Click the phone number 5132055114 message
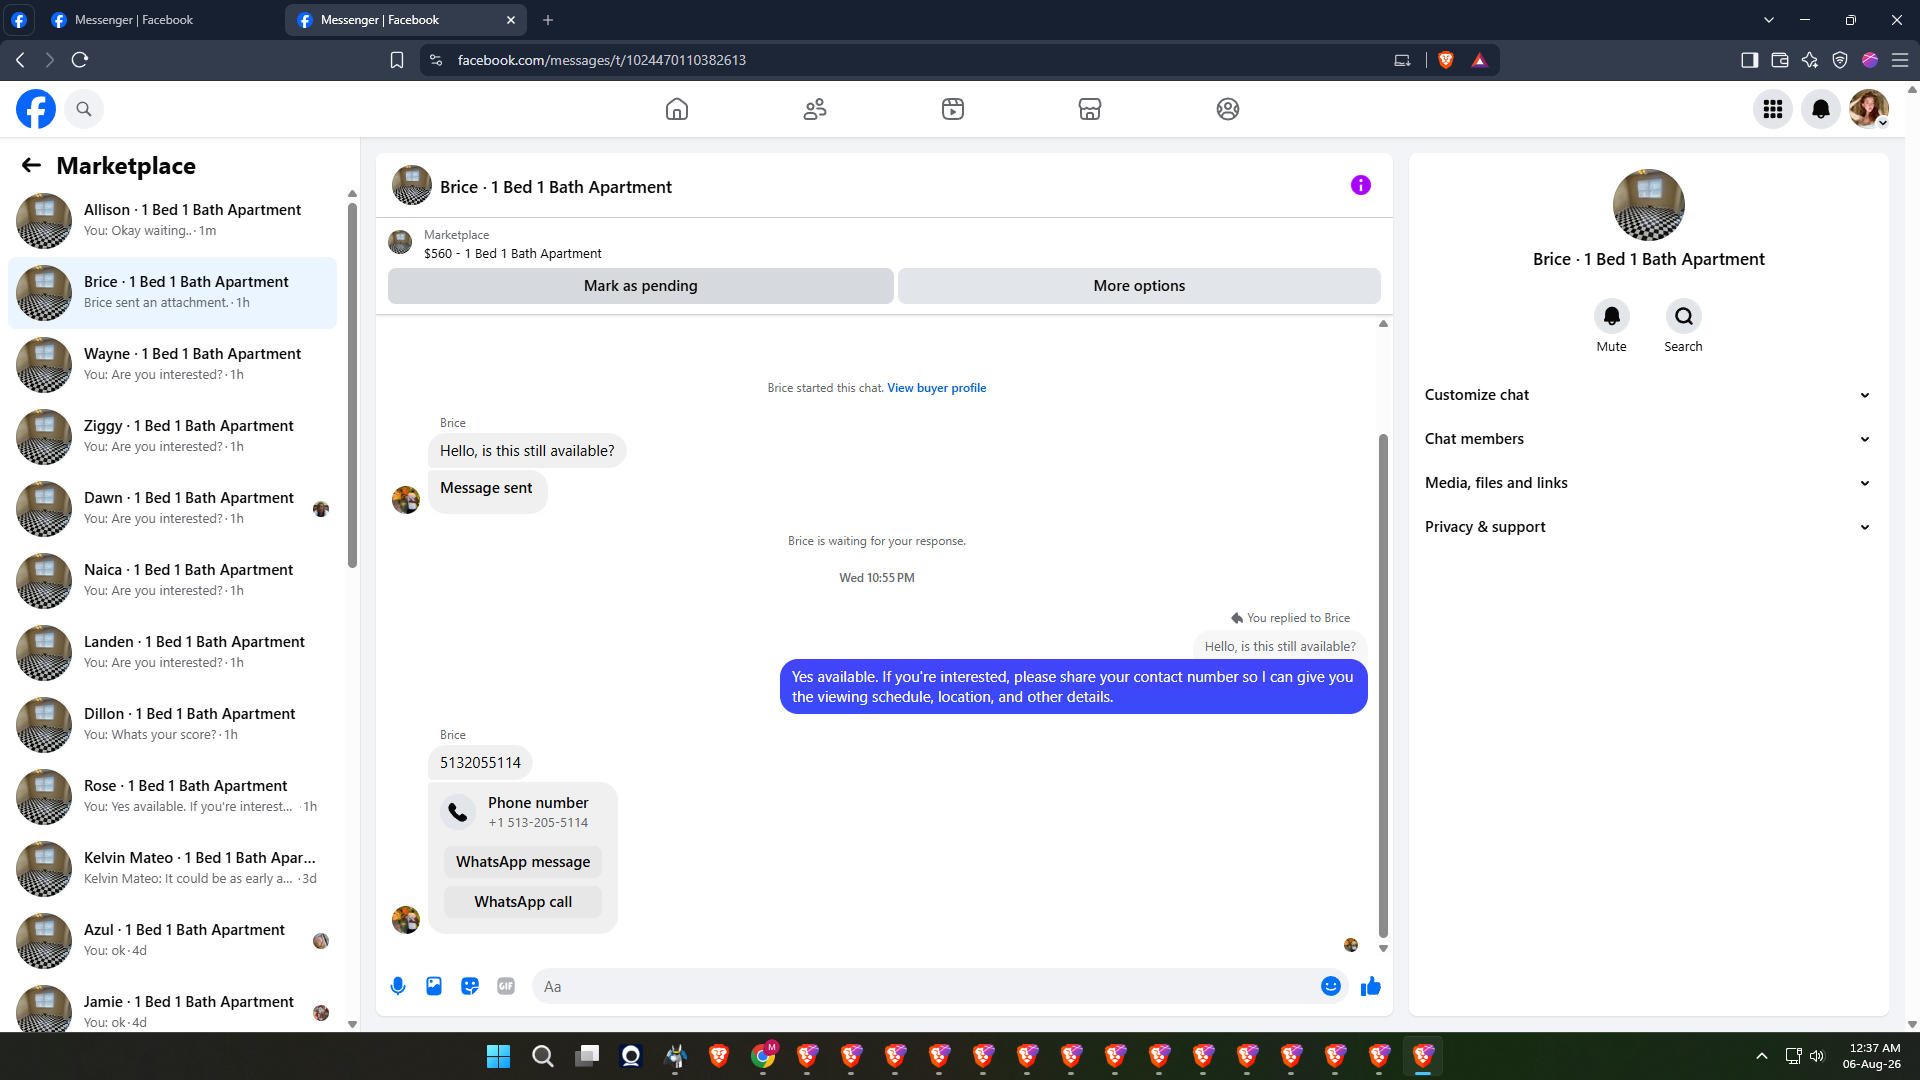Screen dimensions: 1920x1080 pyautogui.click(x=480, y=763)
